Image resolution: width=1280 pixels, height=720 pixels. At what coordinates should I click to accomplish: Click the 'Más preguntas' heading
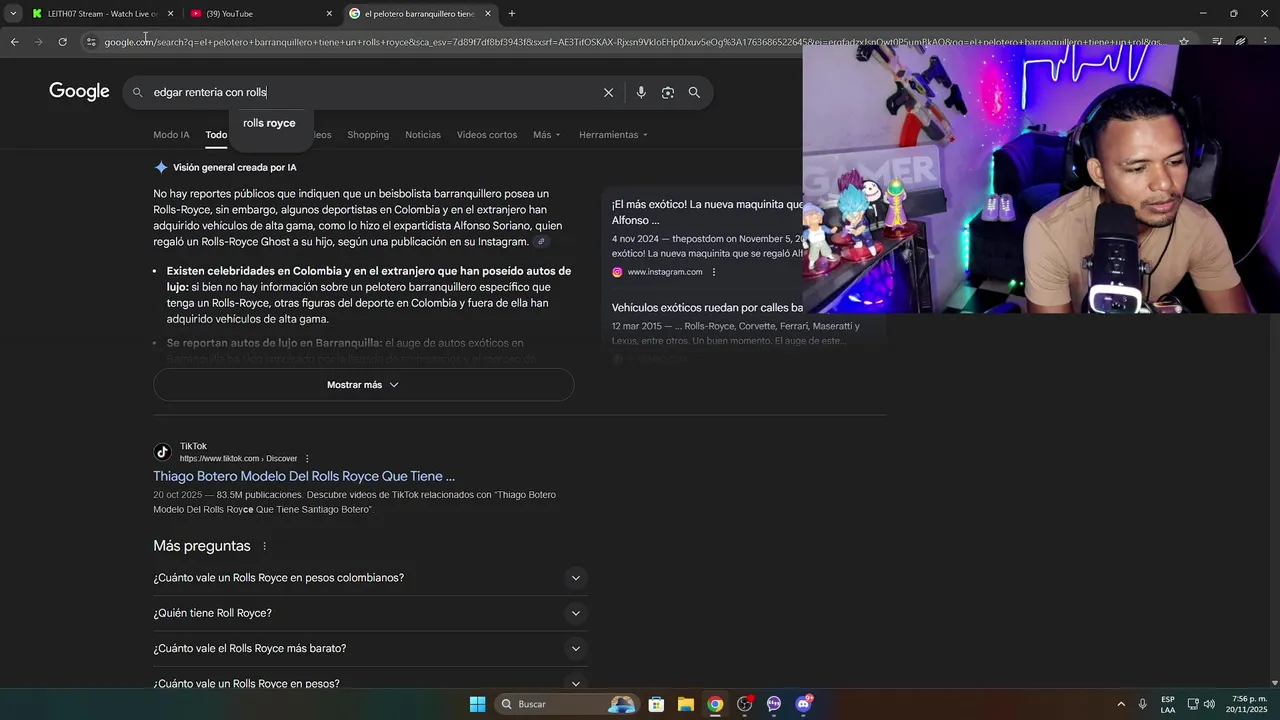point(202,546)
